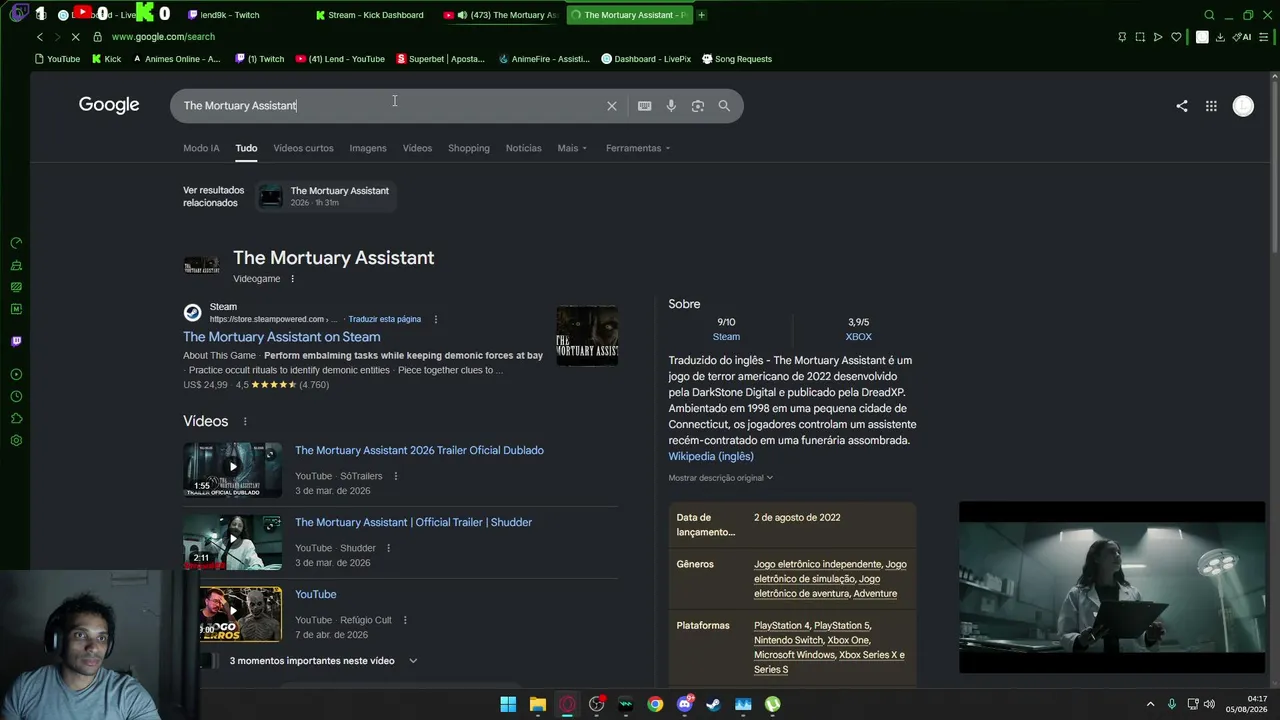Viewport: 1280px width, 720px height.
Task: Open options for the SóTrailers video result
Action: [x=395, y=476]
